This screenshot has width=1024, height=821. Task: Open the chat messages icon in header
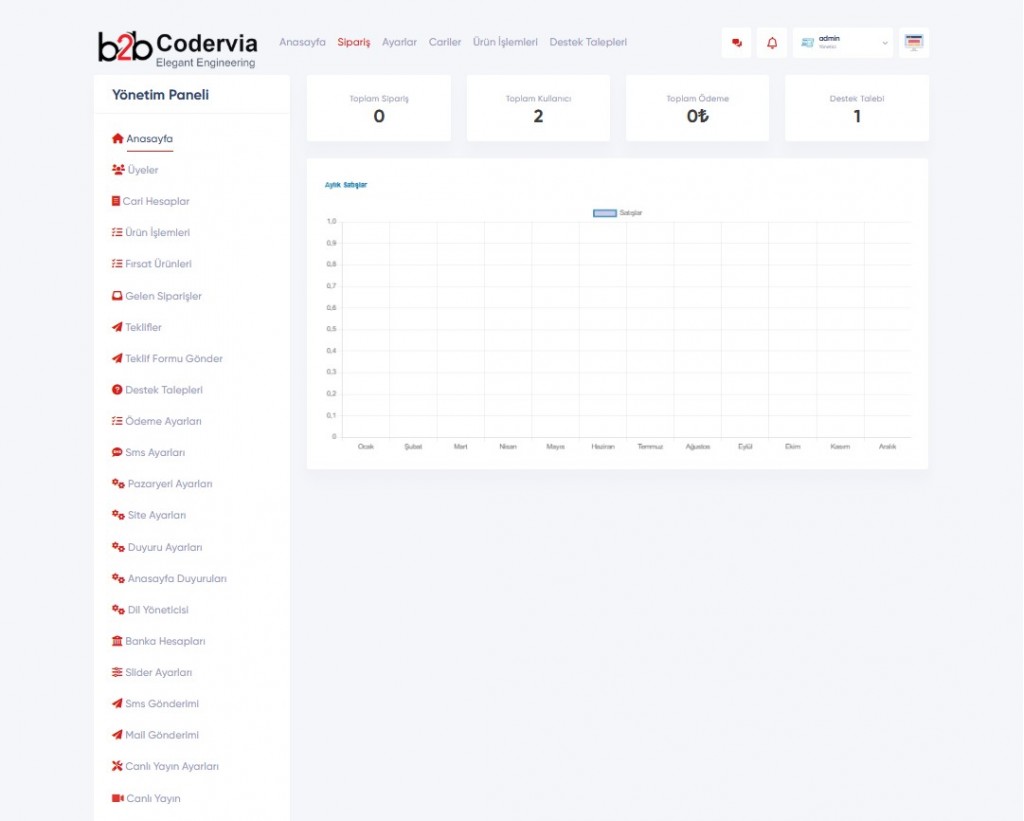click(737, 43)
